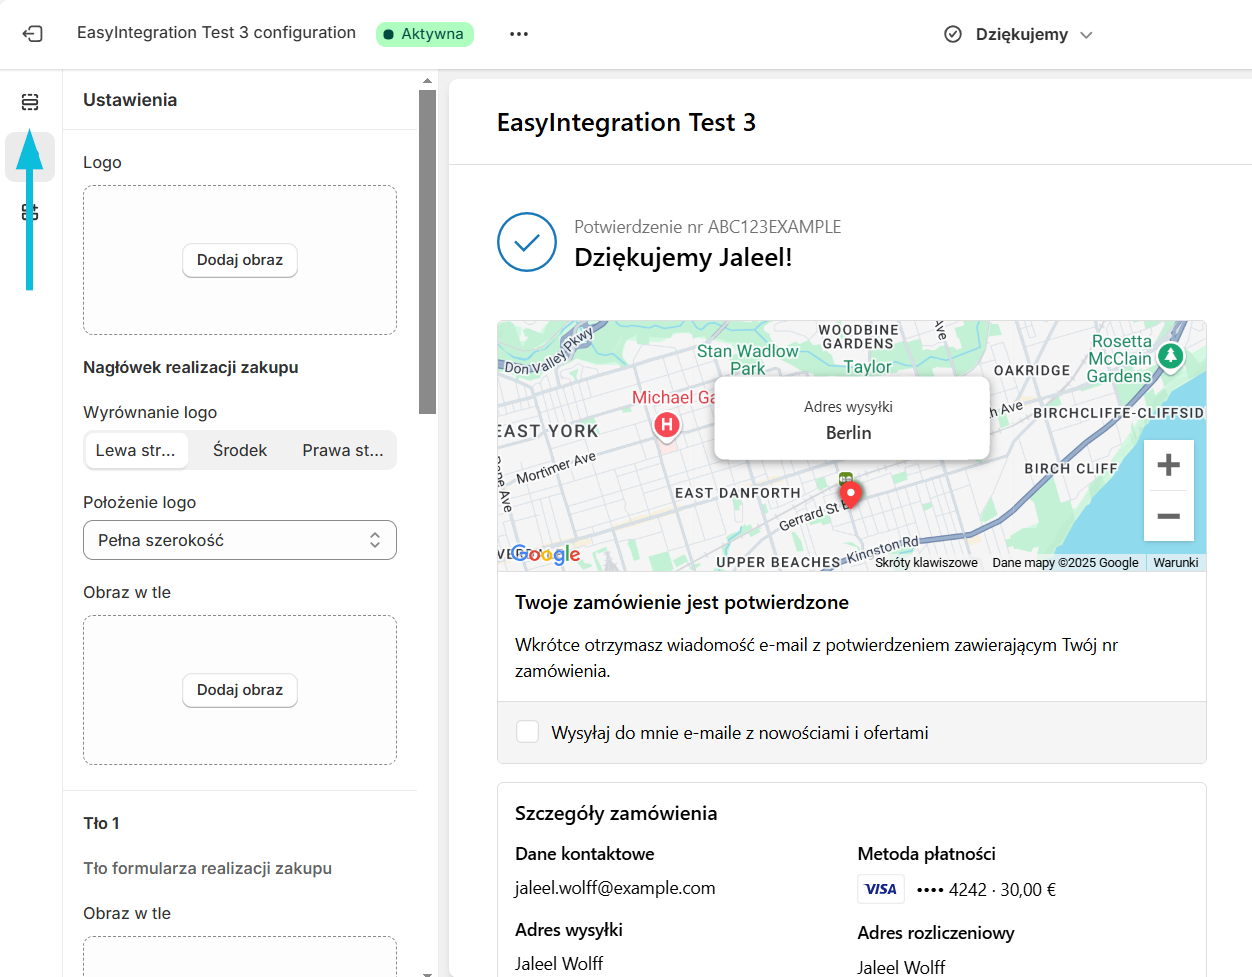
Task: Click the EasyIntegration Test 3 configuration title
Action: coord(216,33)
